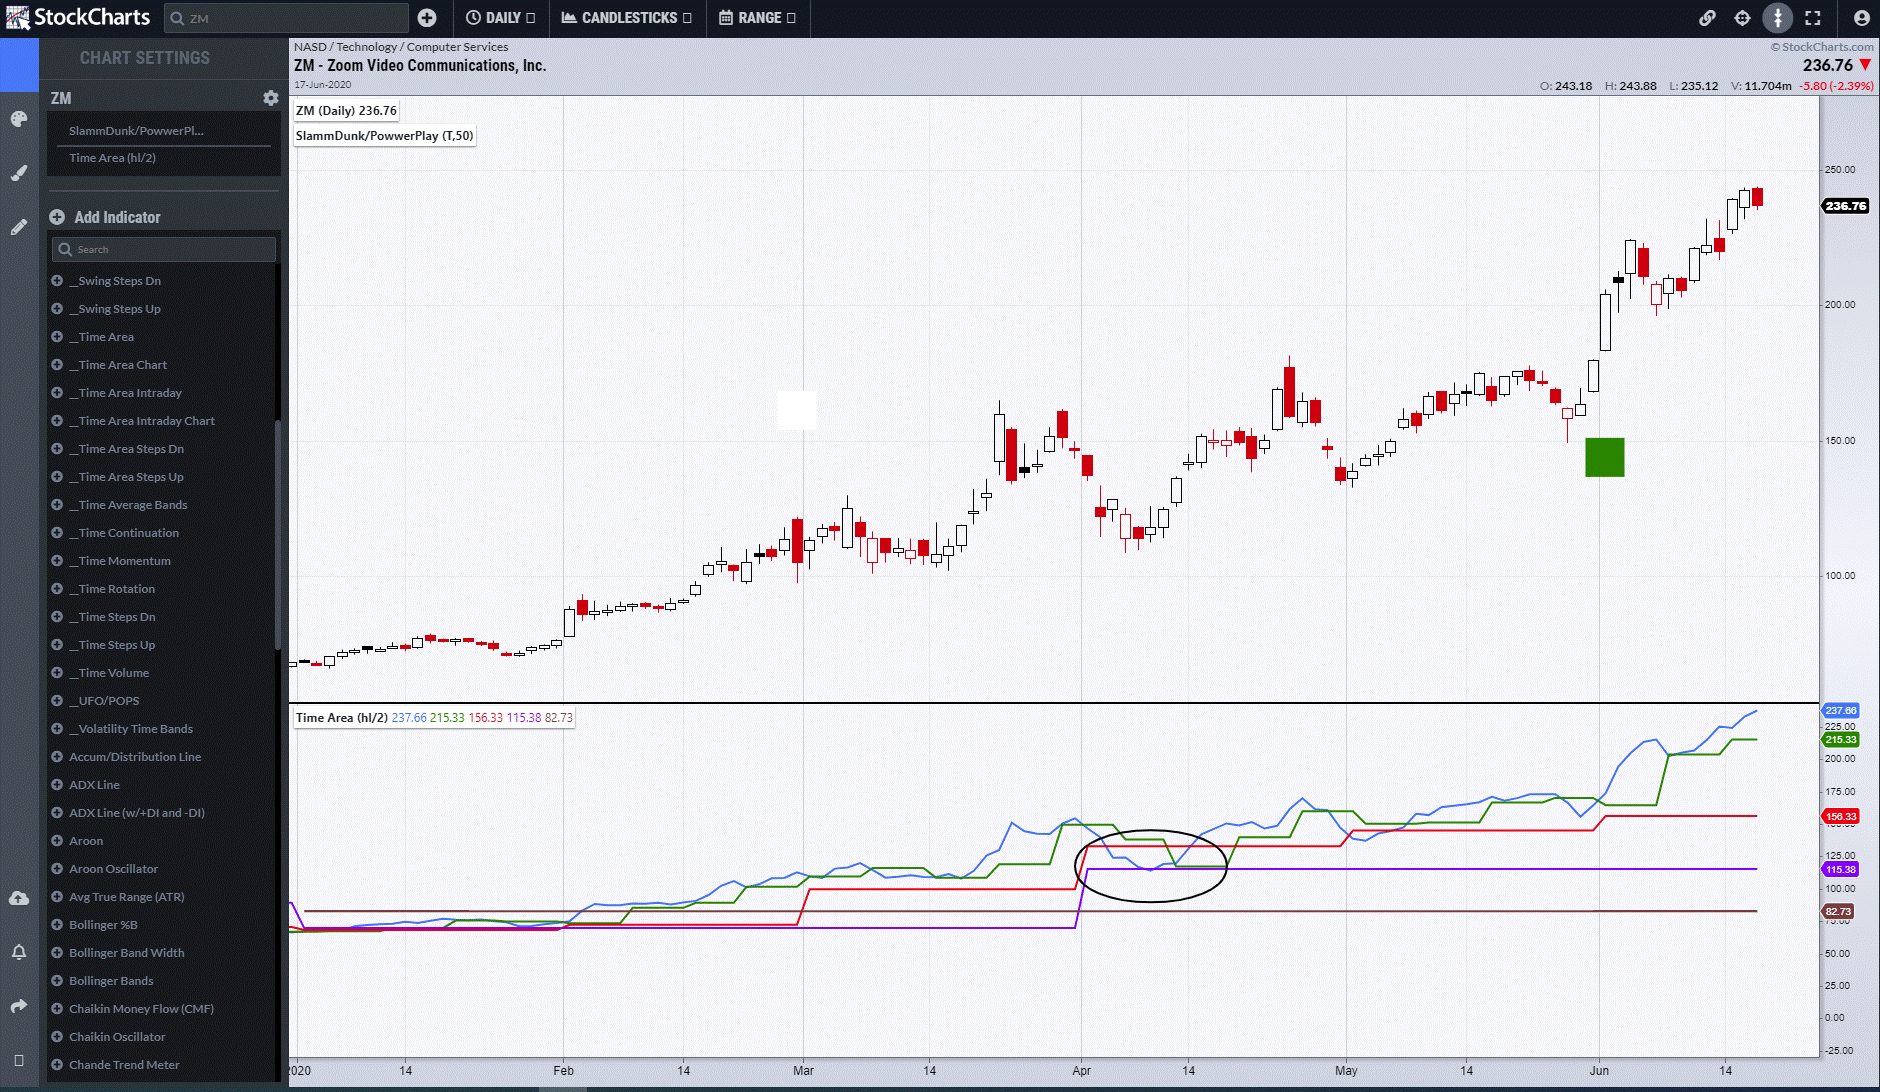Open the DAILY period dropdown

(x=501, y=18)
